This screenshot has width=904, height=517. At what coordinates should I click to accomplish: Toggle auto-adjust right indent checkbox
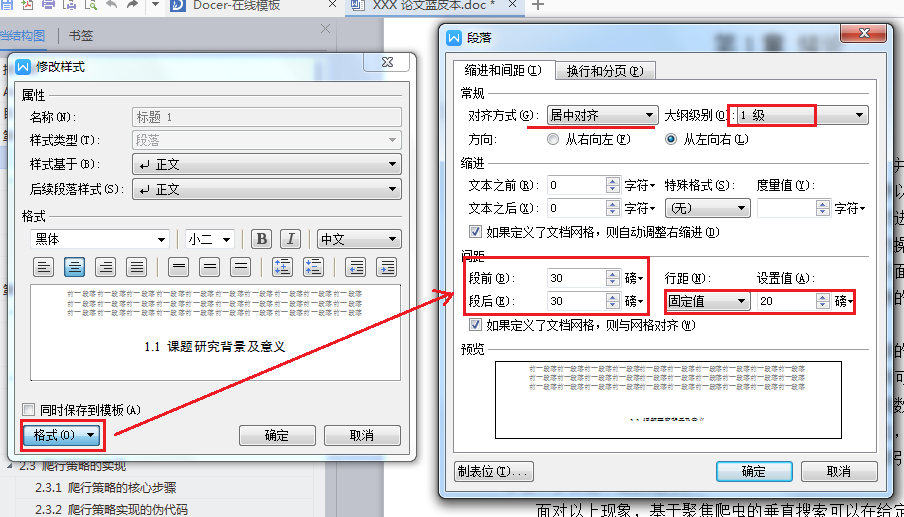(x=475, y=232)
